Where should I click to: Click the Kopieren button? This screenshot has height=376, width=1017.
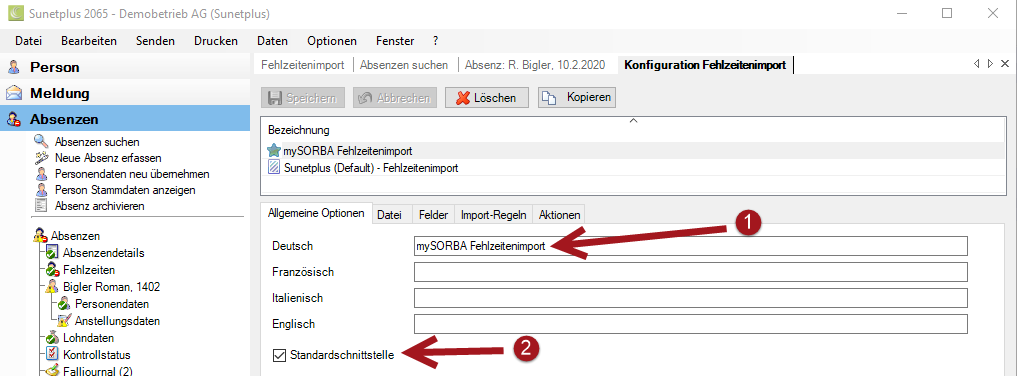pyautogui.click(x=577, y=98)
